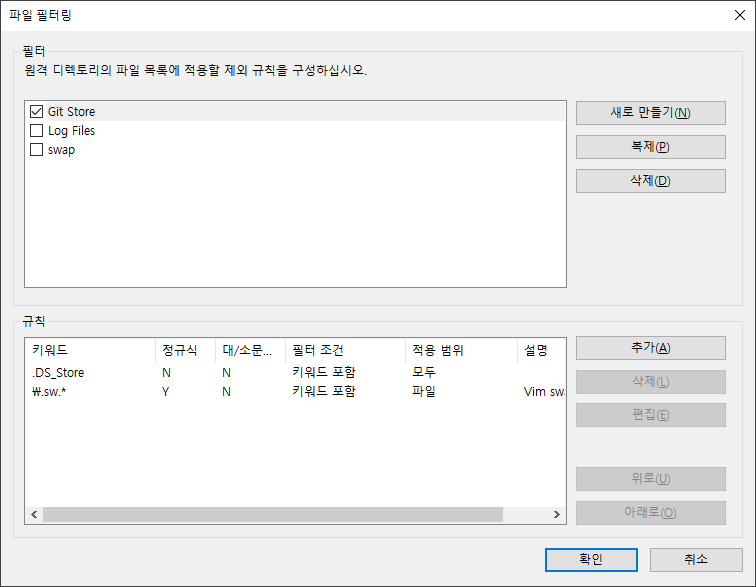Sort by the 필터 조건 column header
The image size is (756, 587).
pyautogui.click(x=345, y=350)
